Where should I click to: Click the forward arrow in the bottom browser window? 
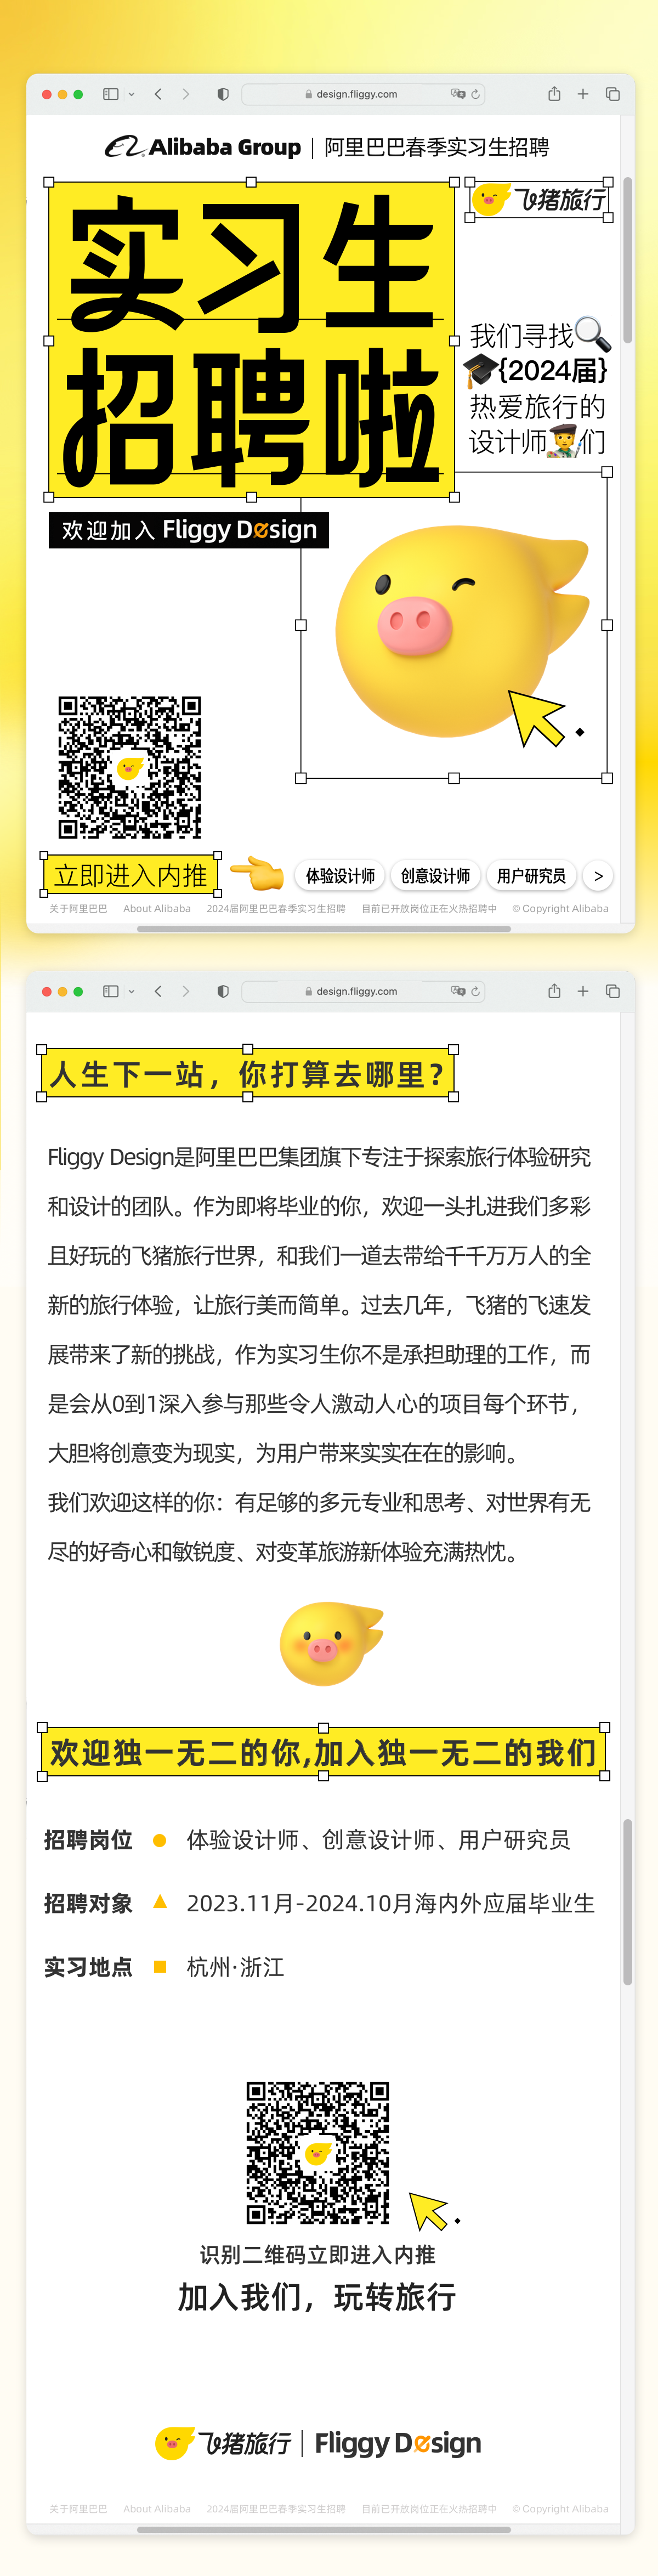pyautogui.click(x=186, y=991)
